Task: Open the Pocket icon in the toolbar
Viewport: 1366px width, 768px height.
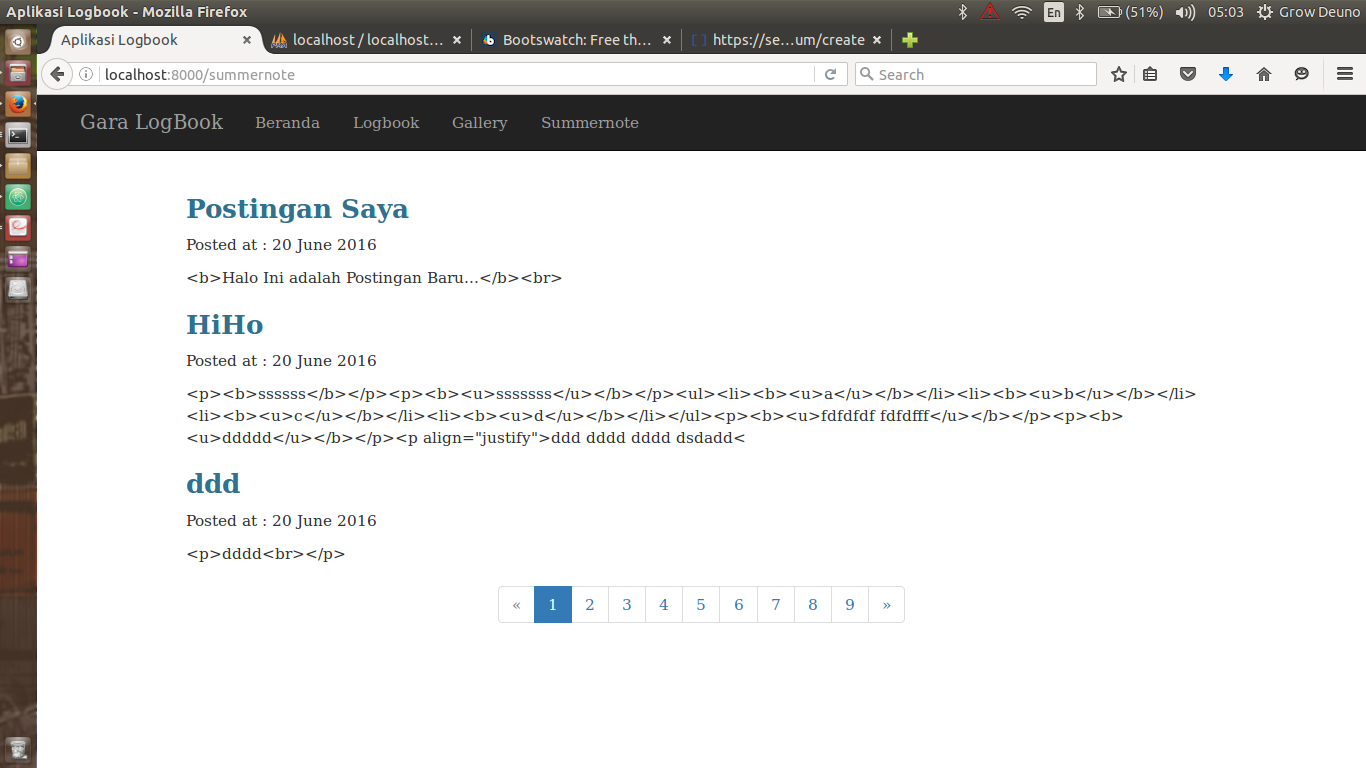Action: coord(1188,74)
